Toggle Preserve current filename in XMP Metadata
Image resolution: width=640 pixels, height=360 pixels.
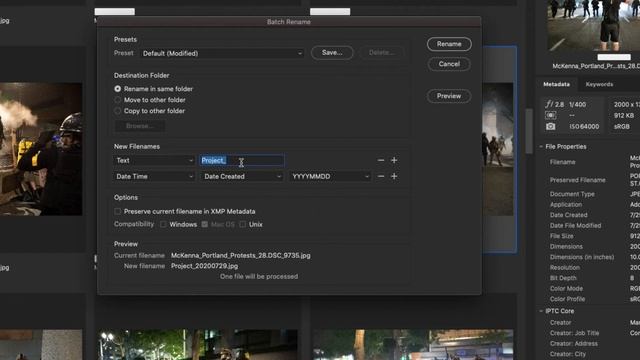coord(118,211)
